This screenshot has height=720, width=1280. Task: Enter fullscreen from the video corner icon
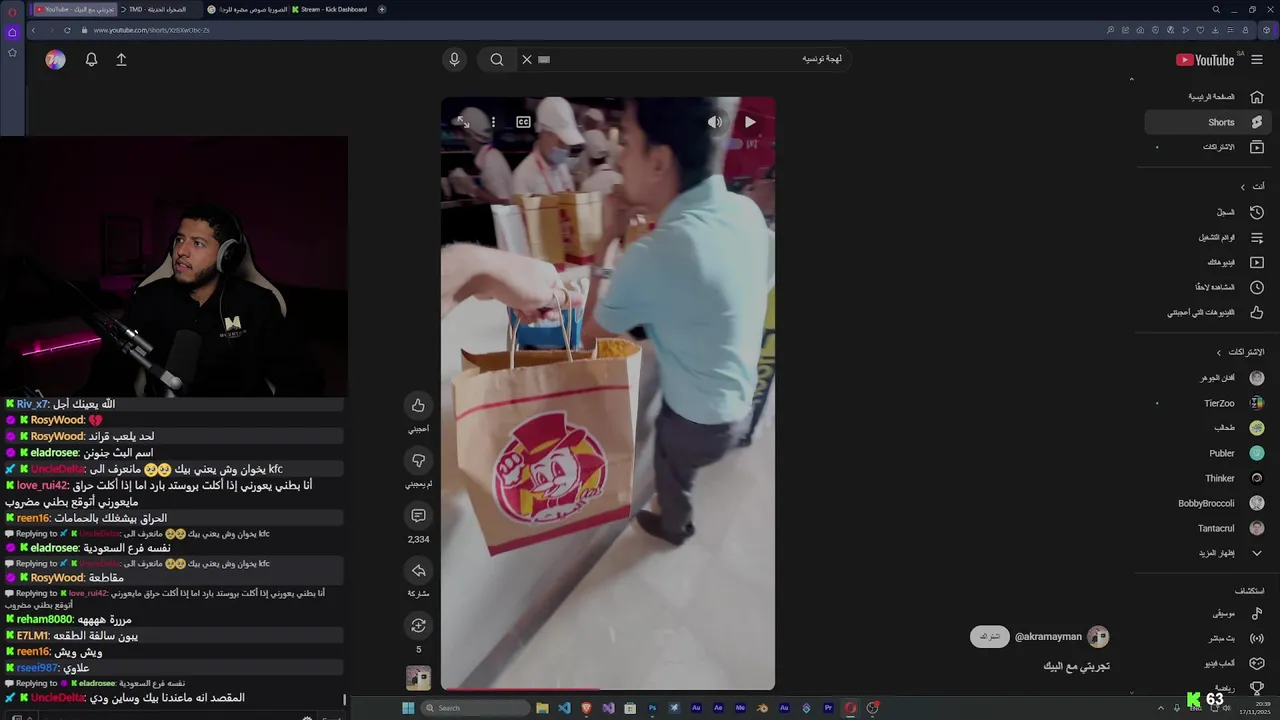click(x=462, y=122)
